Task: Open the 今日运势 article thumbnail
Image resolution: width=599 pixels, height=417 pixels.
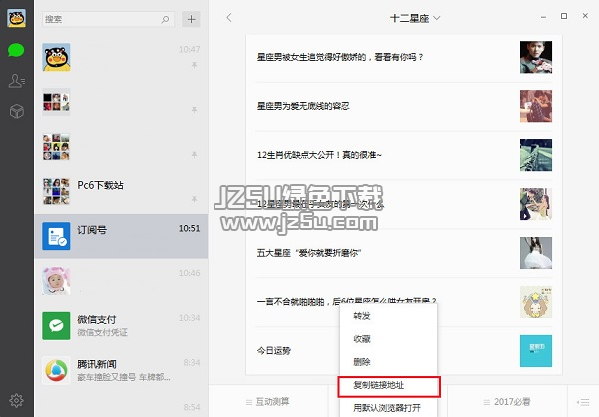Action: tap(536, 351)
